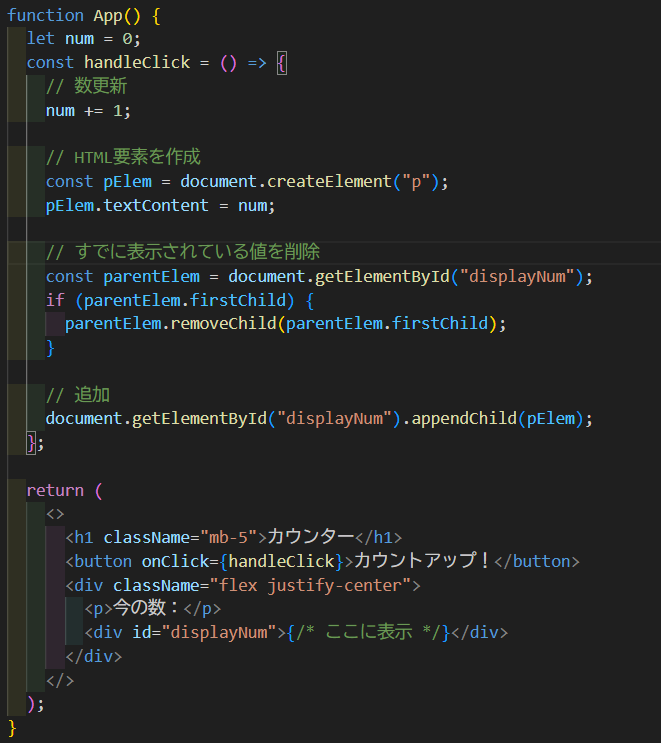
Task: Click the id attribute on the inner div
Action: (142, 633)
